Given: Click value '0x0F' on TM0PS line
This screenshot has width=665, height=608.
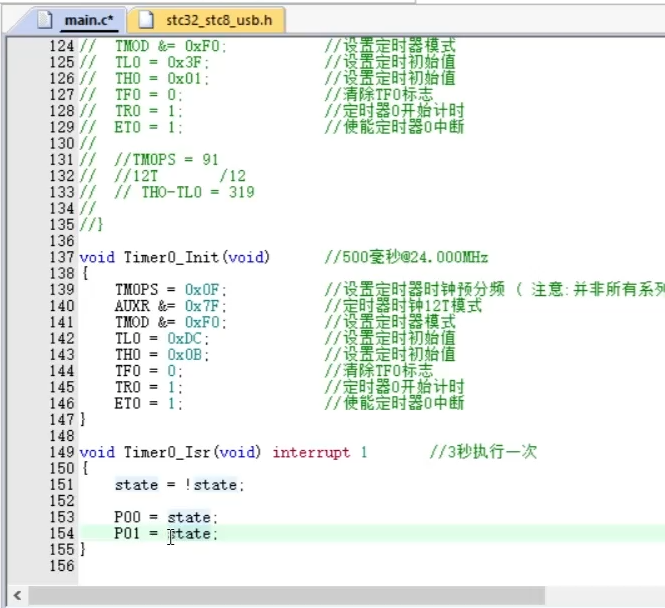Looking at the screenshot, I should (201, 290).
